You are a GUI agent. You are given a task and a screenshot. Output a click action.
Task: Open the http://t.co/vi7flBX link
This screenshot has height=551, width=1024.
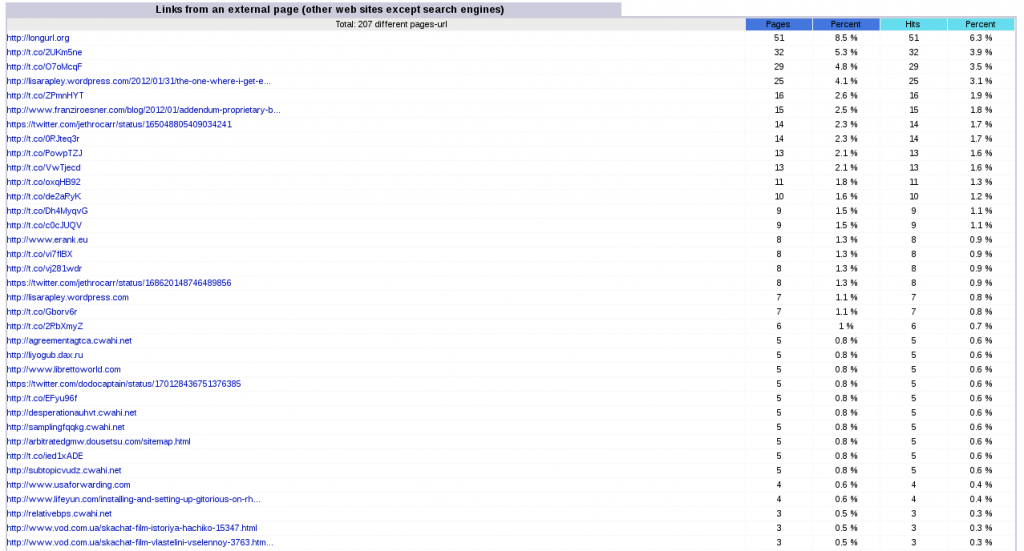[x=40, y=254]
